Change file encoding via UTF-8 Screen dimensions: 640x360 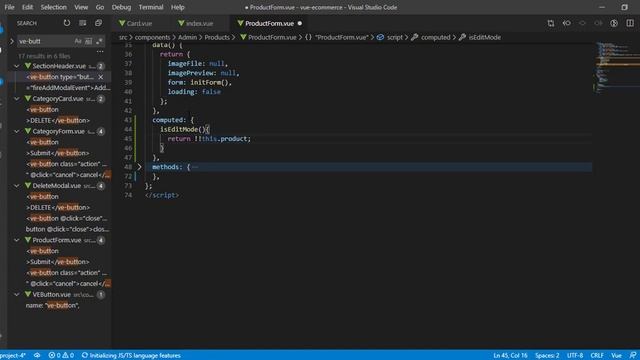[x=575, y=356]
